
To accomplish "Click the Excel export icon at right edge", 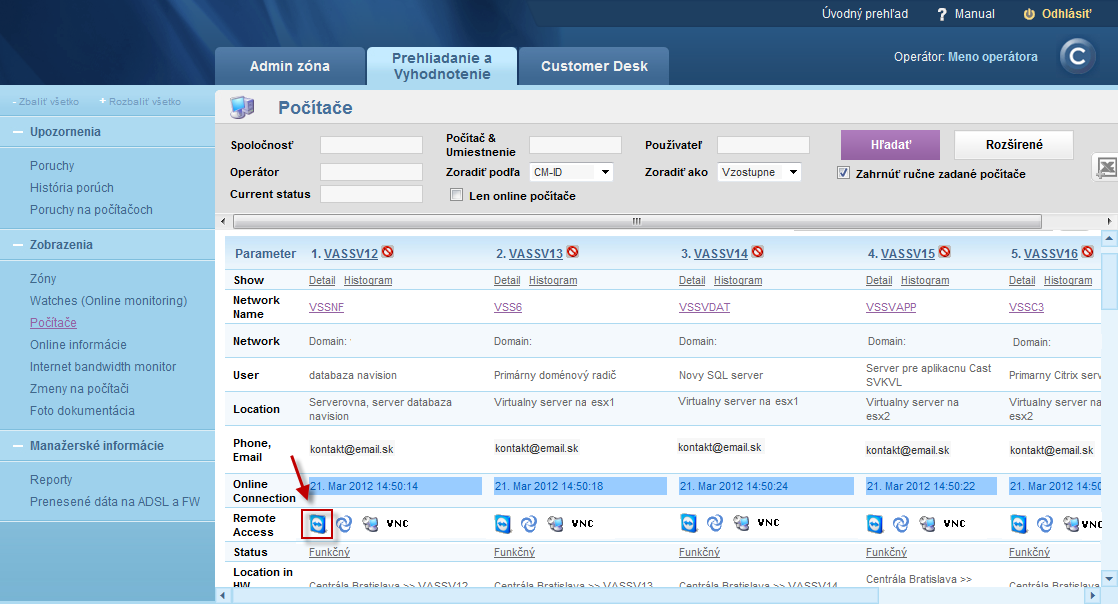I will (1106, 168).
